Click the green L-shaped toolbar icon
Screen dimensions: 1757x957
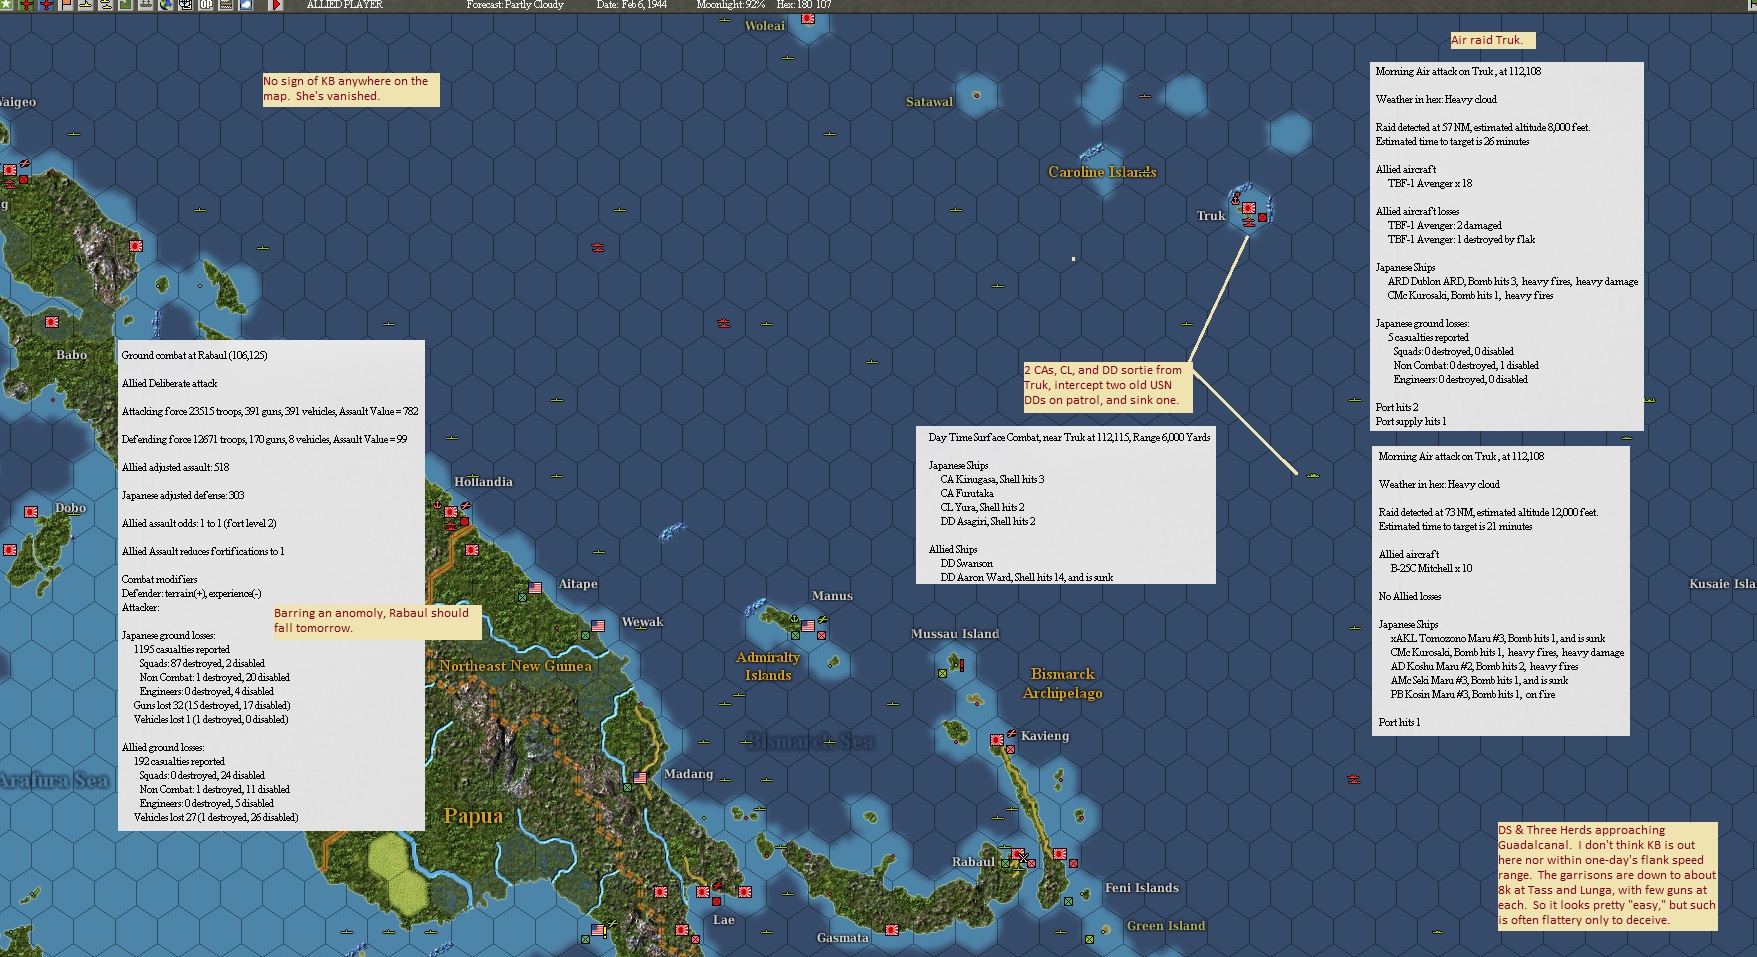126,5
